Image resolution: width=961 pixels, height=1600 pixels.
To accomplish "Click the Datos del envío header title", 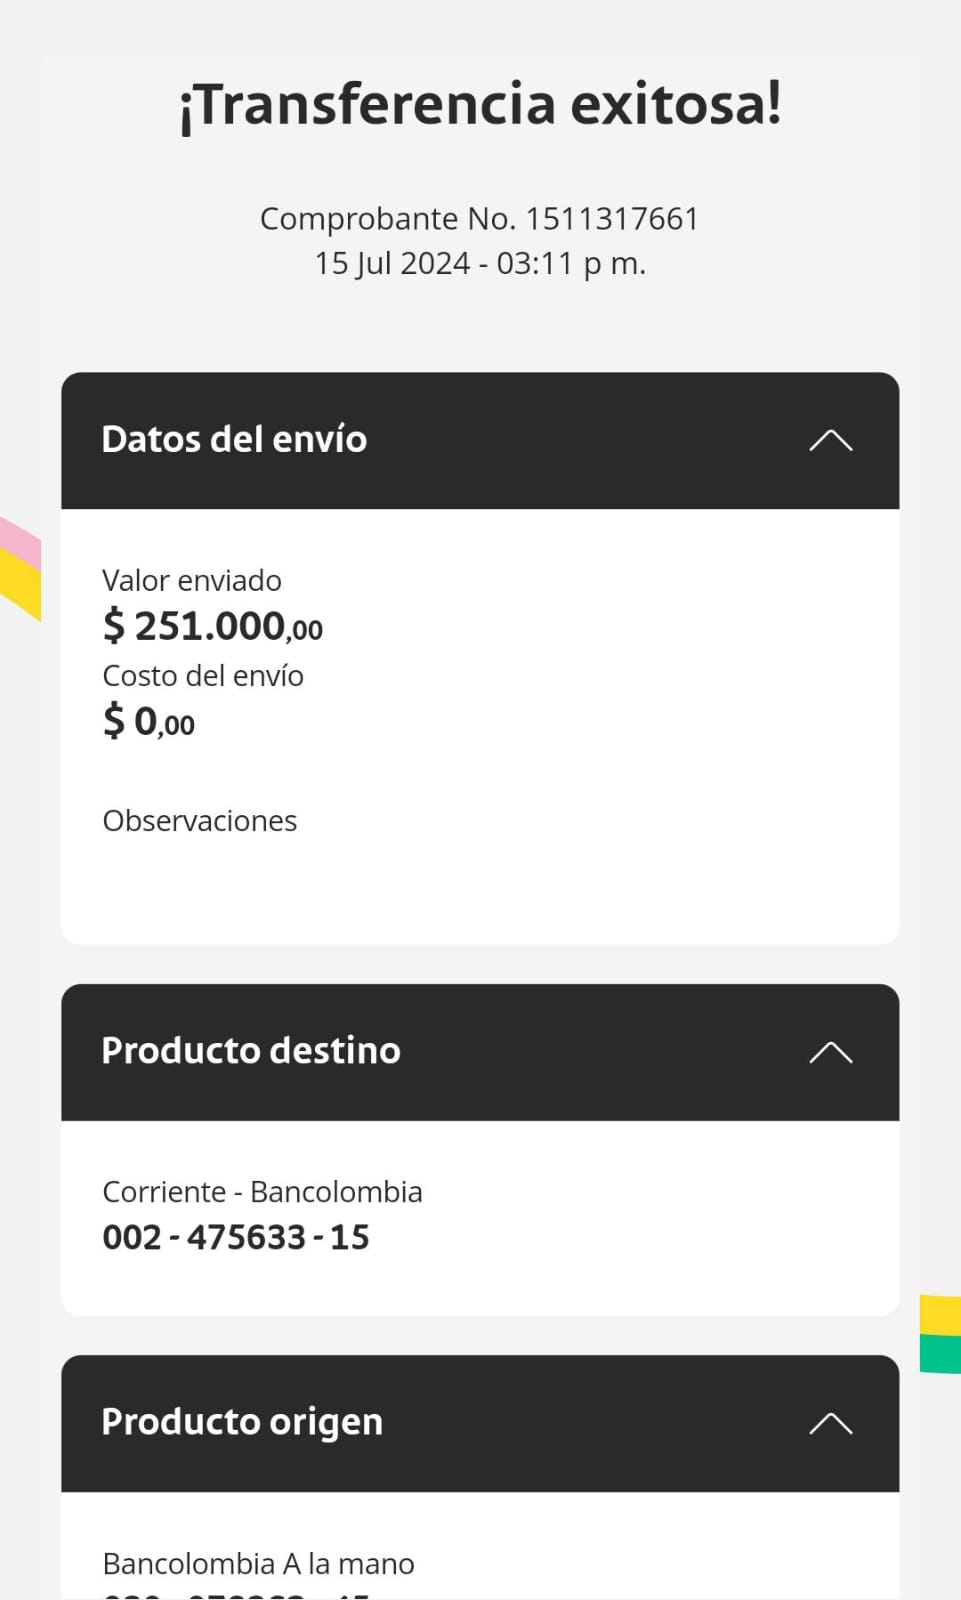I will [234, 440].
